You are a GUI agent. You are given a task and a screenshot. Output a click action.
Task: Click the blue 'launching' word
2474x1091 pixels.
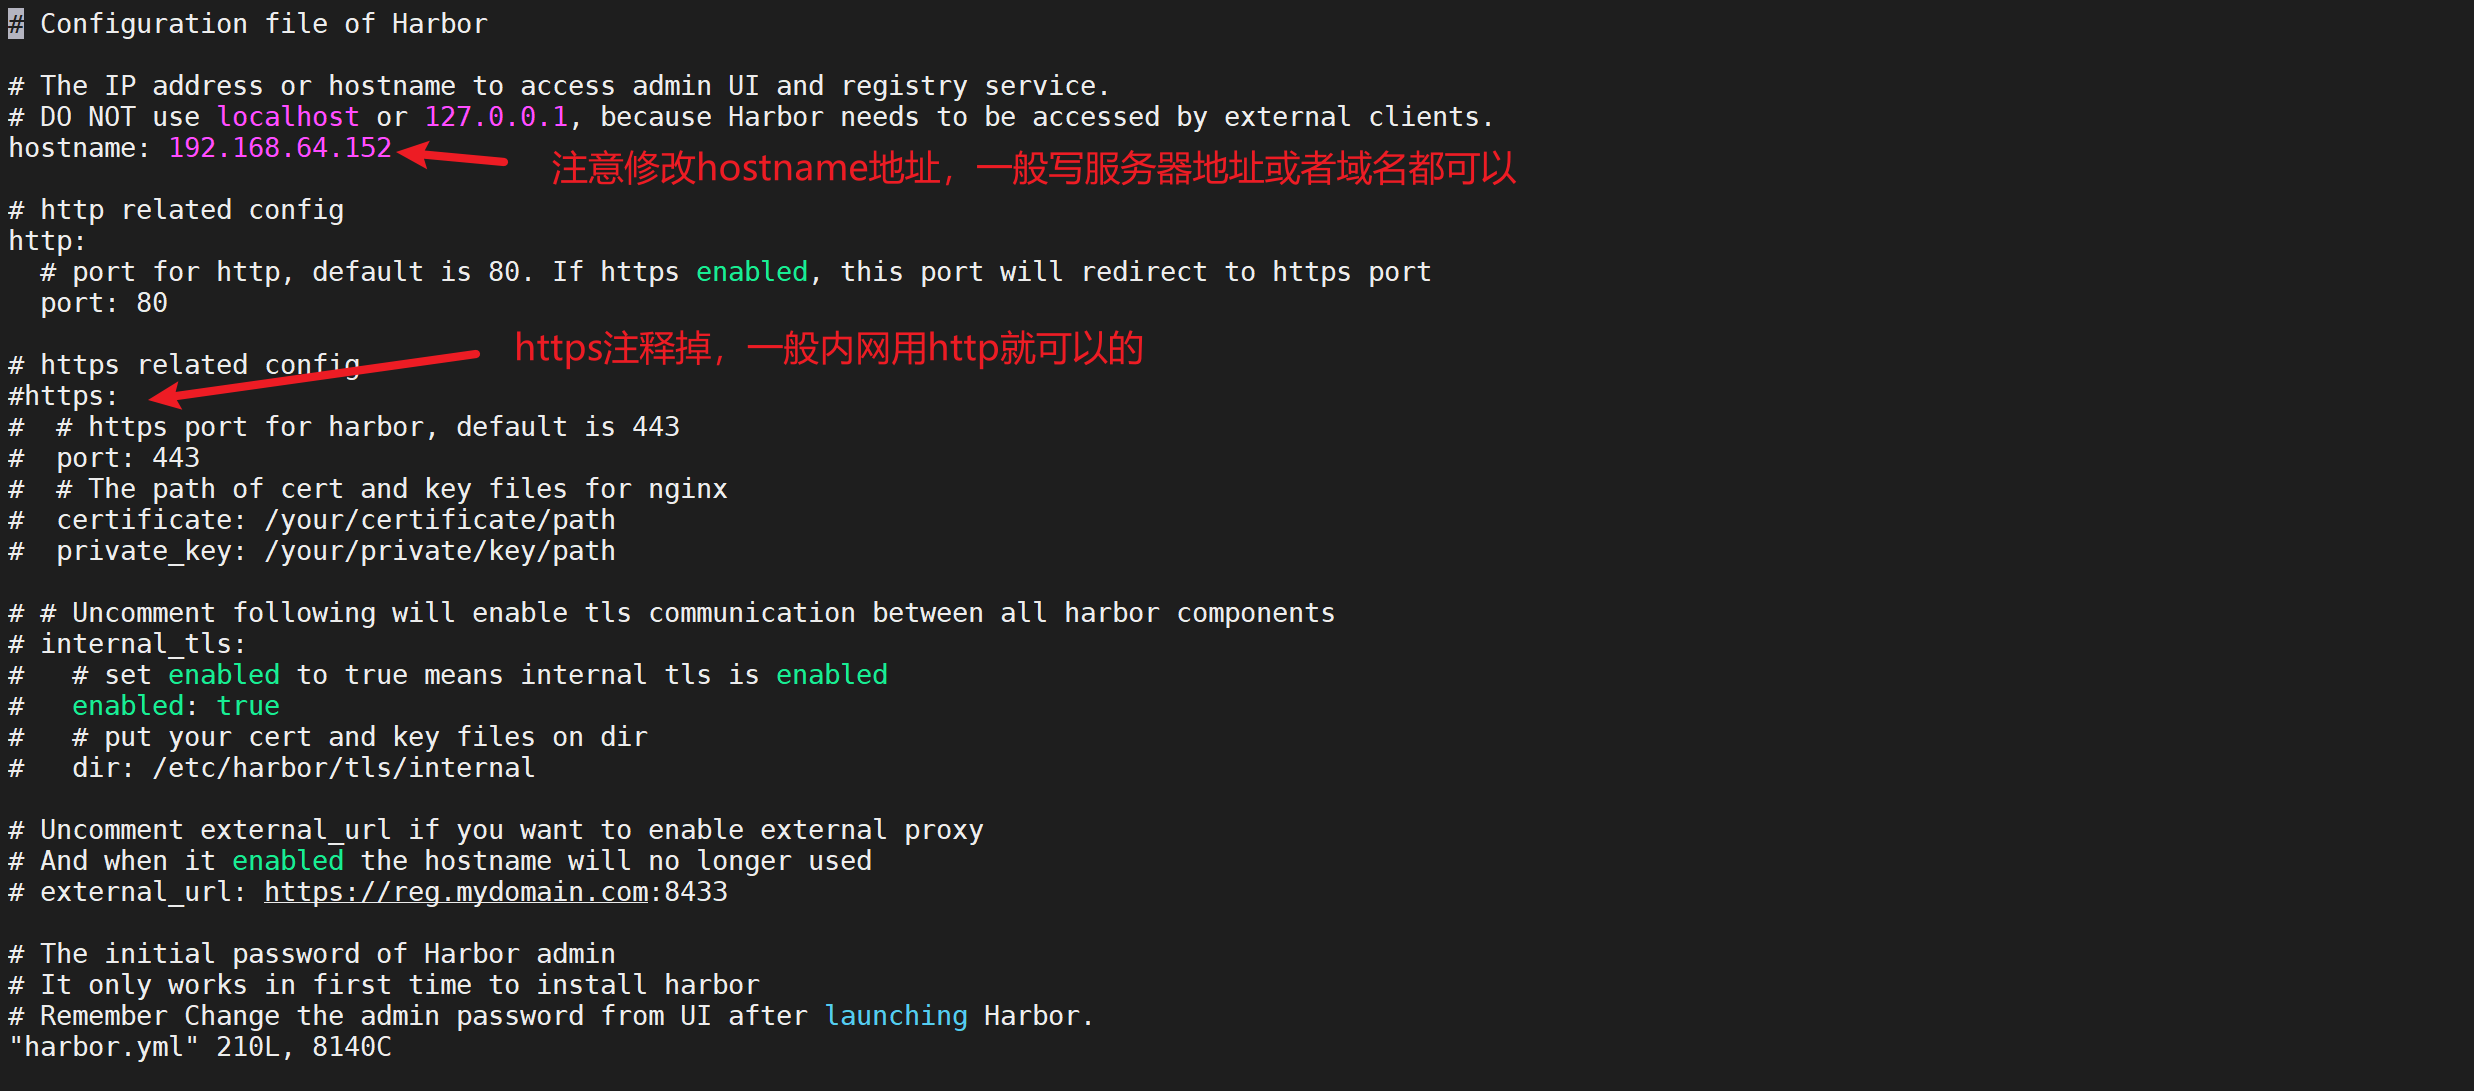pos(896,1016)
